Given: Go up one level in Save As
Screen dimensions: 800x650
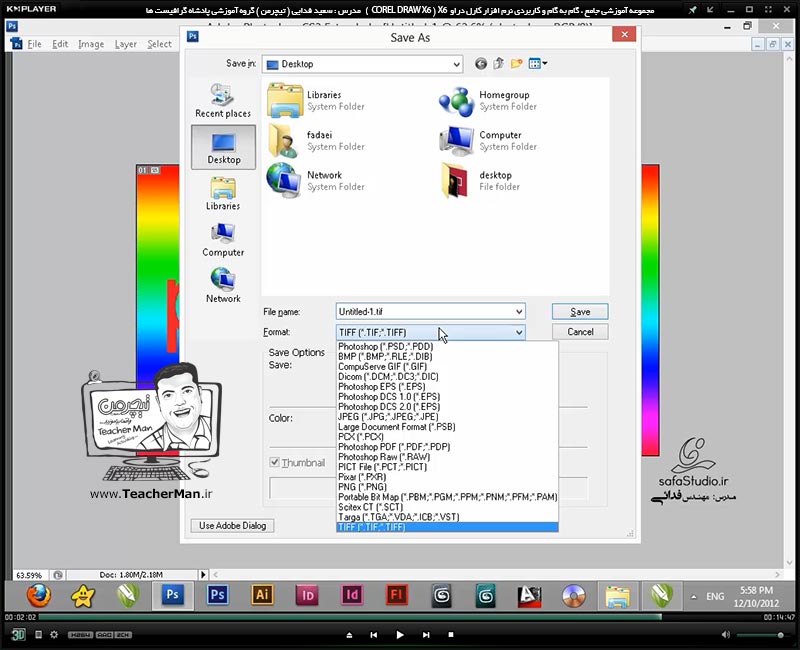Looking at the screenshot, I should coord(498,64).
